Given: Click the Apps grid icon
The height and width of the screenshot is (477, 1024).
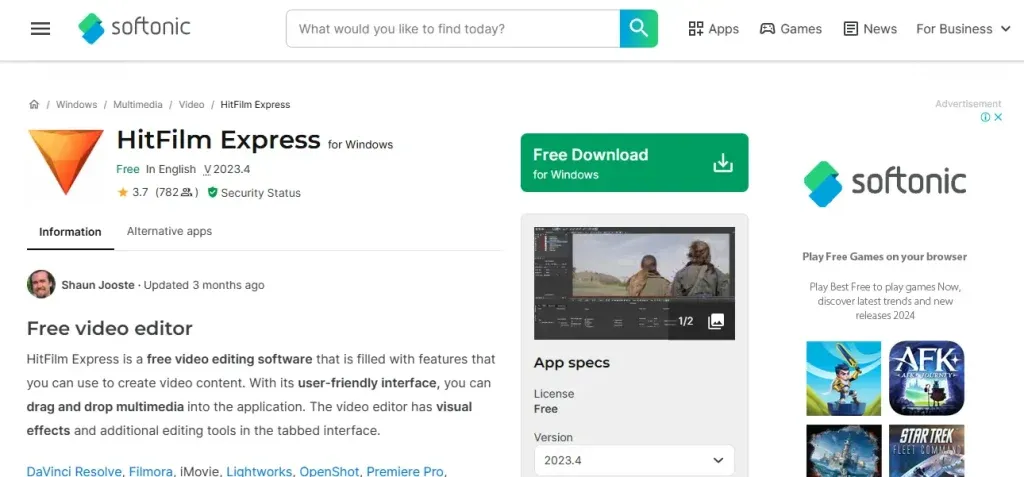Looking at the screenshot, I should (696, 29).
